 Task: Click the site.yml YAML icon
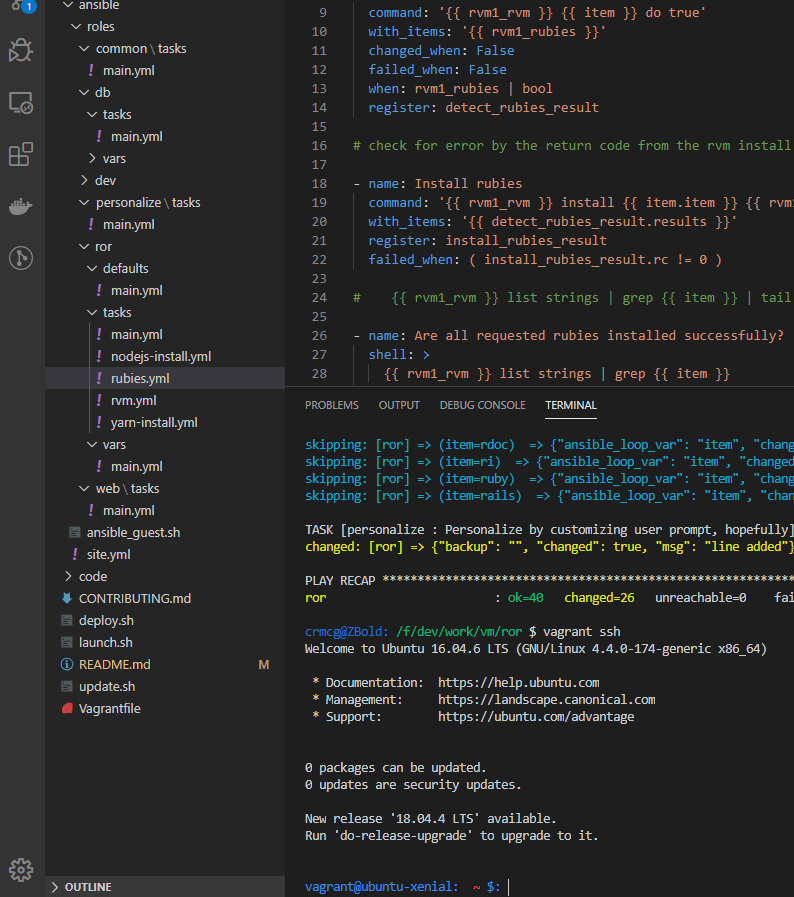click(x=75, y=554)
